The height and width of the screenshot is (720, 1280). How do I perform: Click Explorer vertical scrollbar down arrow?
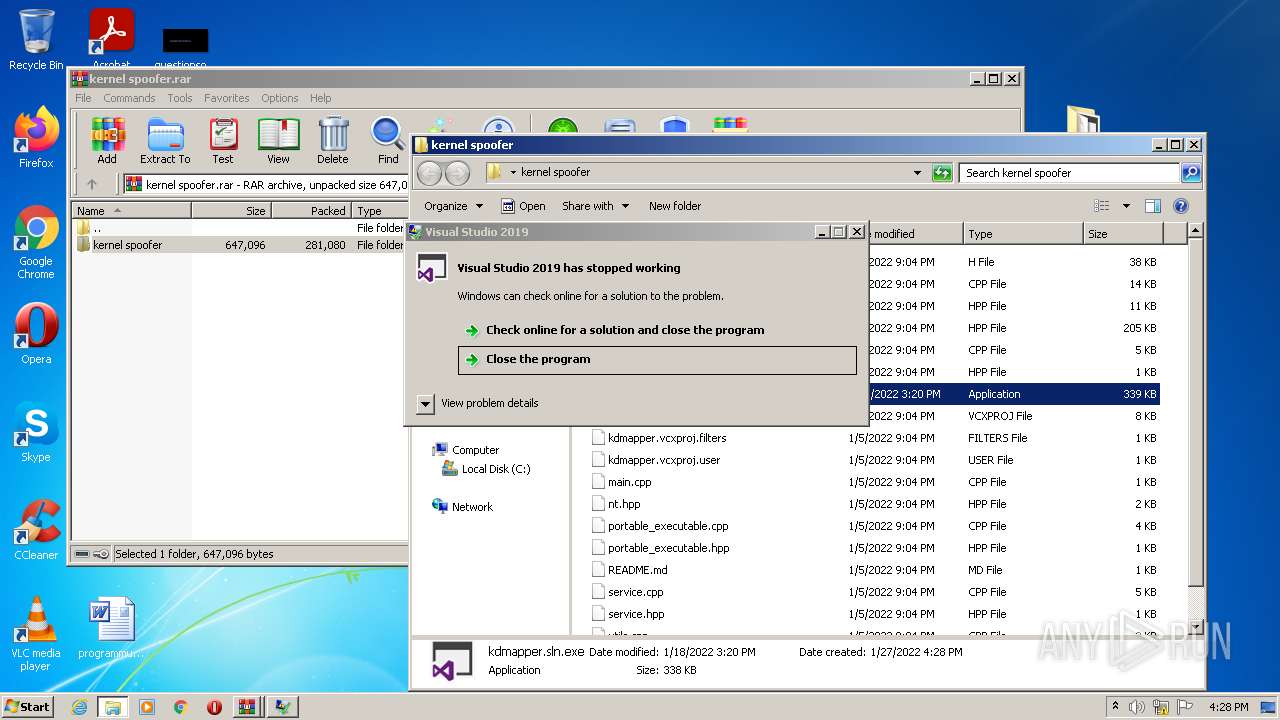[x=1196, y=627]
